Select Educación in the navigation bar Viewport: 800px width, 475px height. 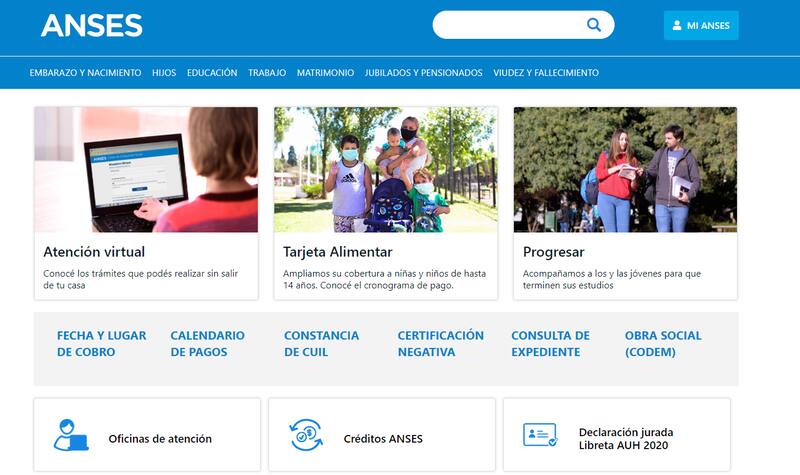click(x=212, y=73)
